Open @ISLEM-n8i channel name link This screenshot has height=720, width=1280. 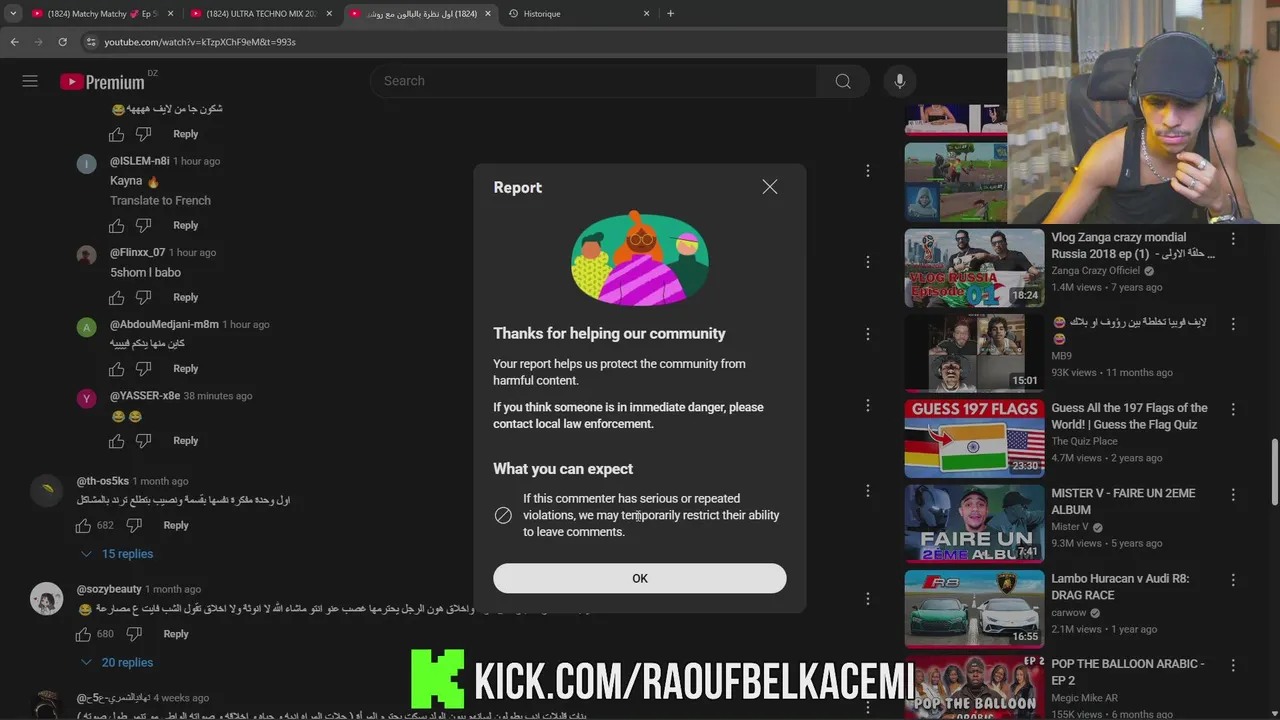coord(139,161)
